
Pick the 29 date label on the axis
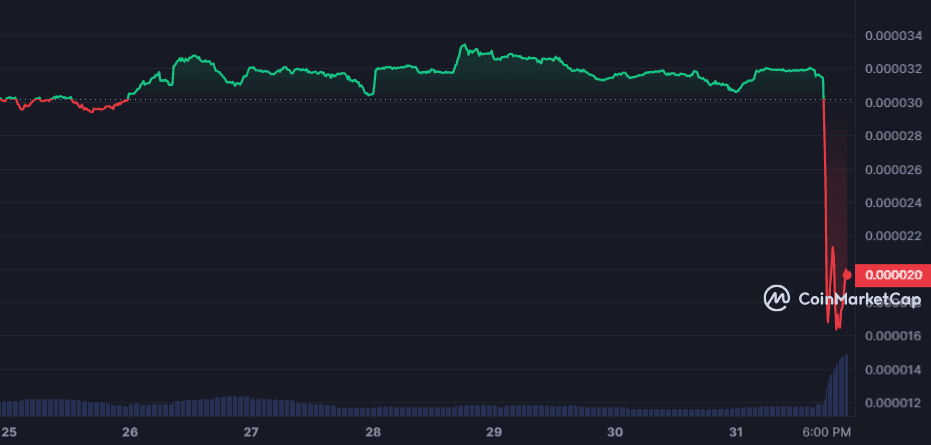(x=494, y=432)
